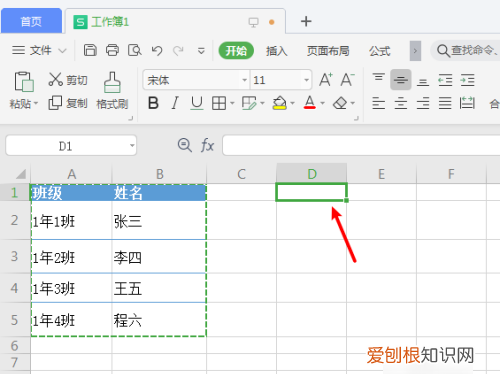Select column D header
Image resolution: width=500 pixels, height=374 pixels.
pos(312,174)
